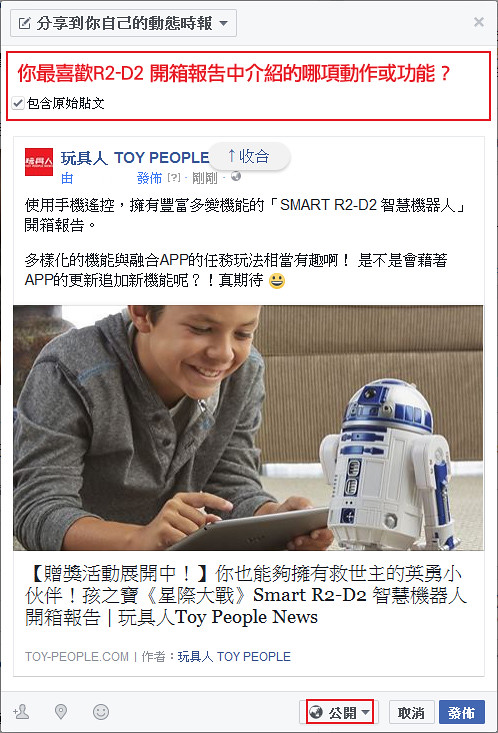Open the 玩具人 TOY PEOPLE page name link
This screenshot has width=498, height=733.
click(135, 158)
